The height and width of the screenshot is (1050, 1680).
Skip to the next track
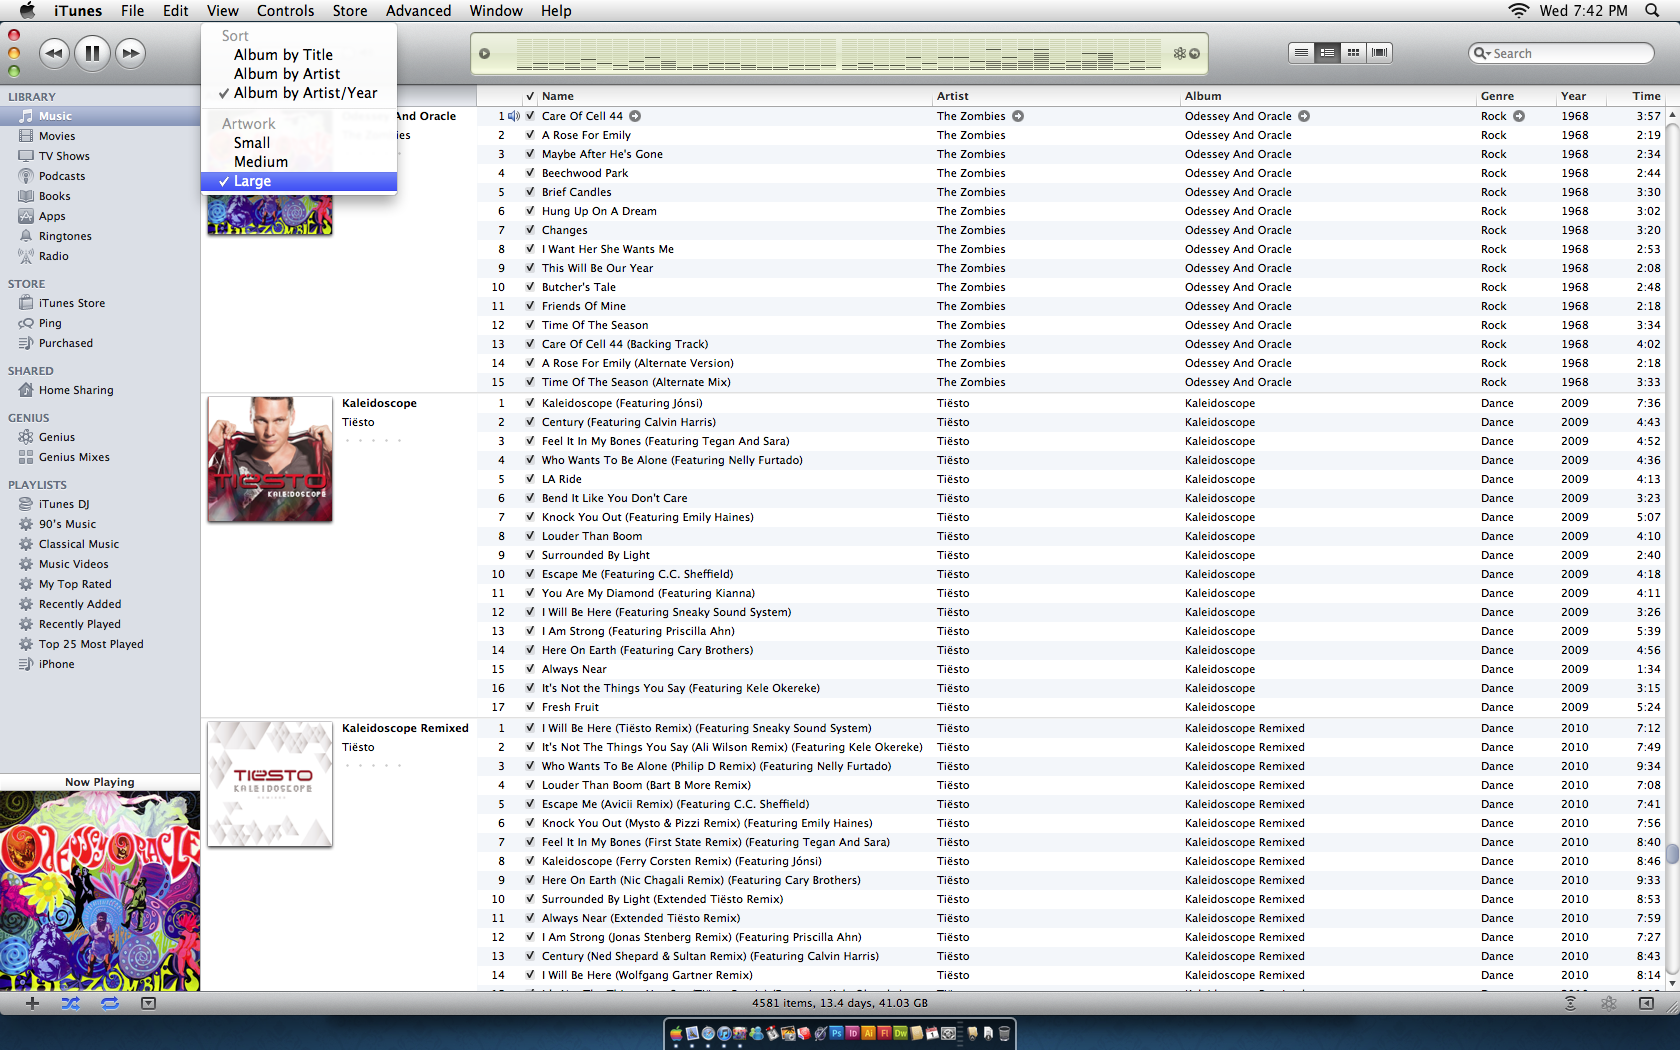(x=130, y=53)
